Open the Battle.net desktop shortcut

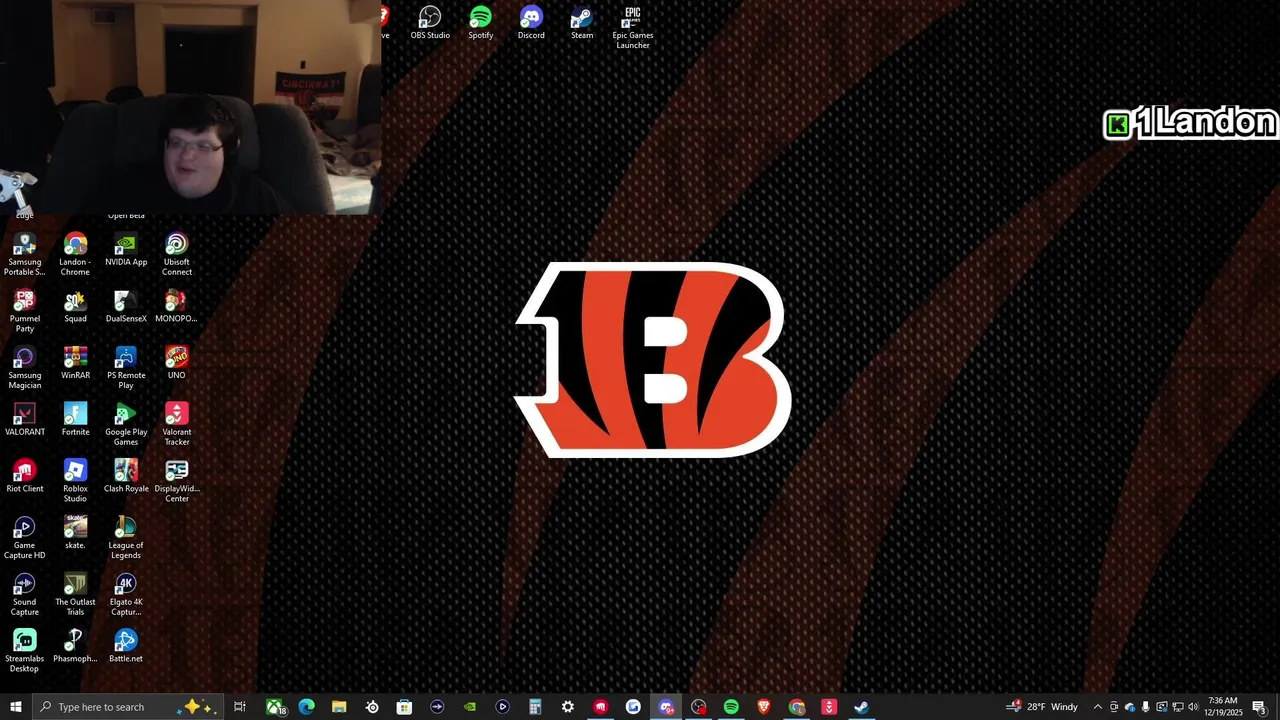[x=126, y=647]
